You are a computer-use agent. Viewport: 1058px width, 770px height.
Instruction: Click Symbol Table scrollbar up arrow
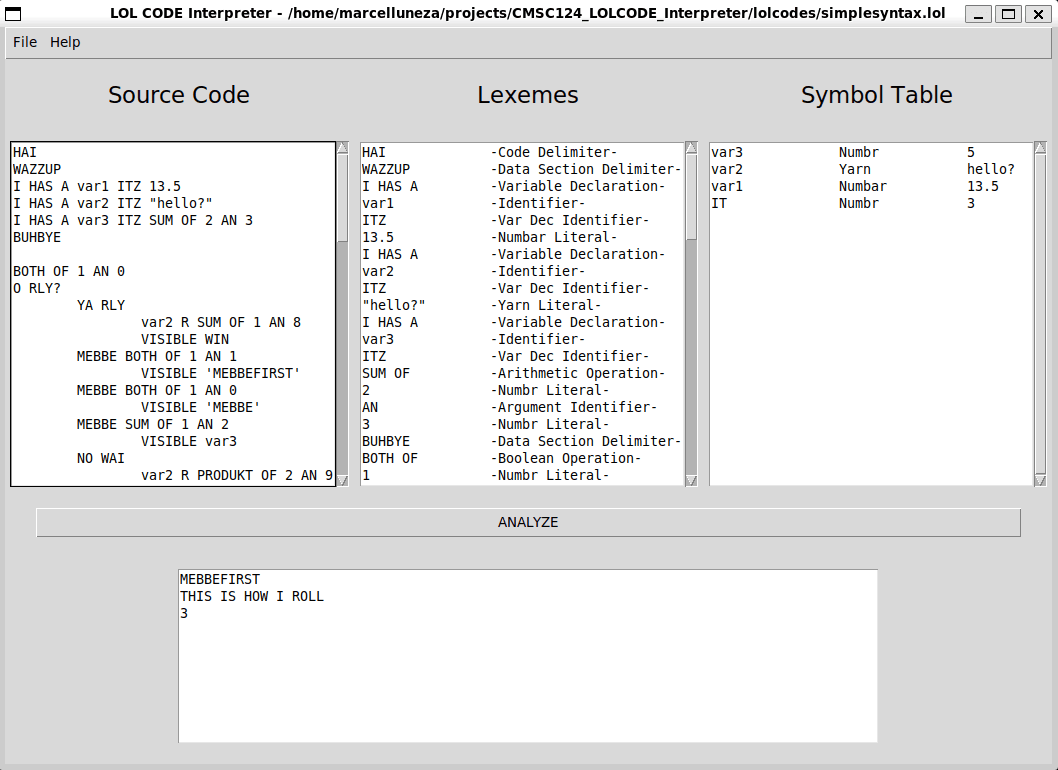1040,148
